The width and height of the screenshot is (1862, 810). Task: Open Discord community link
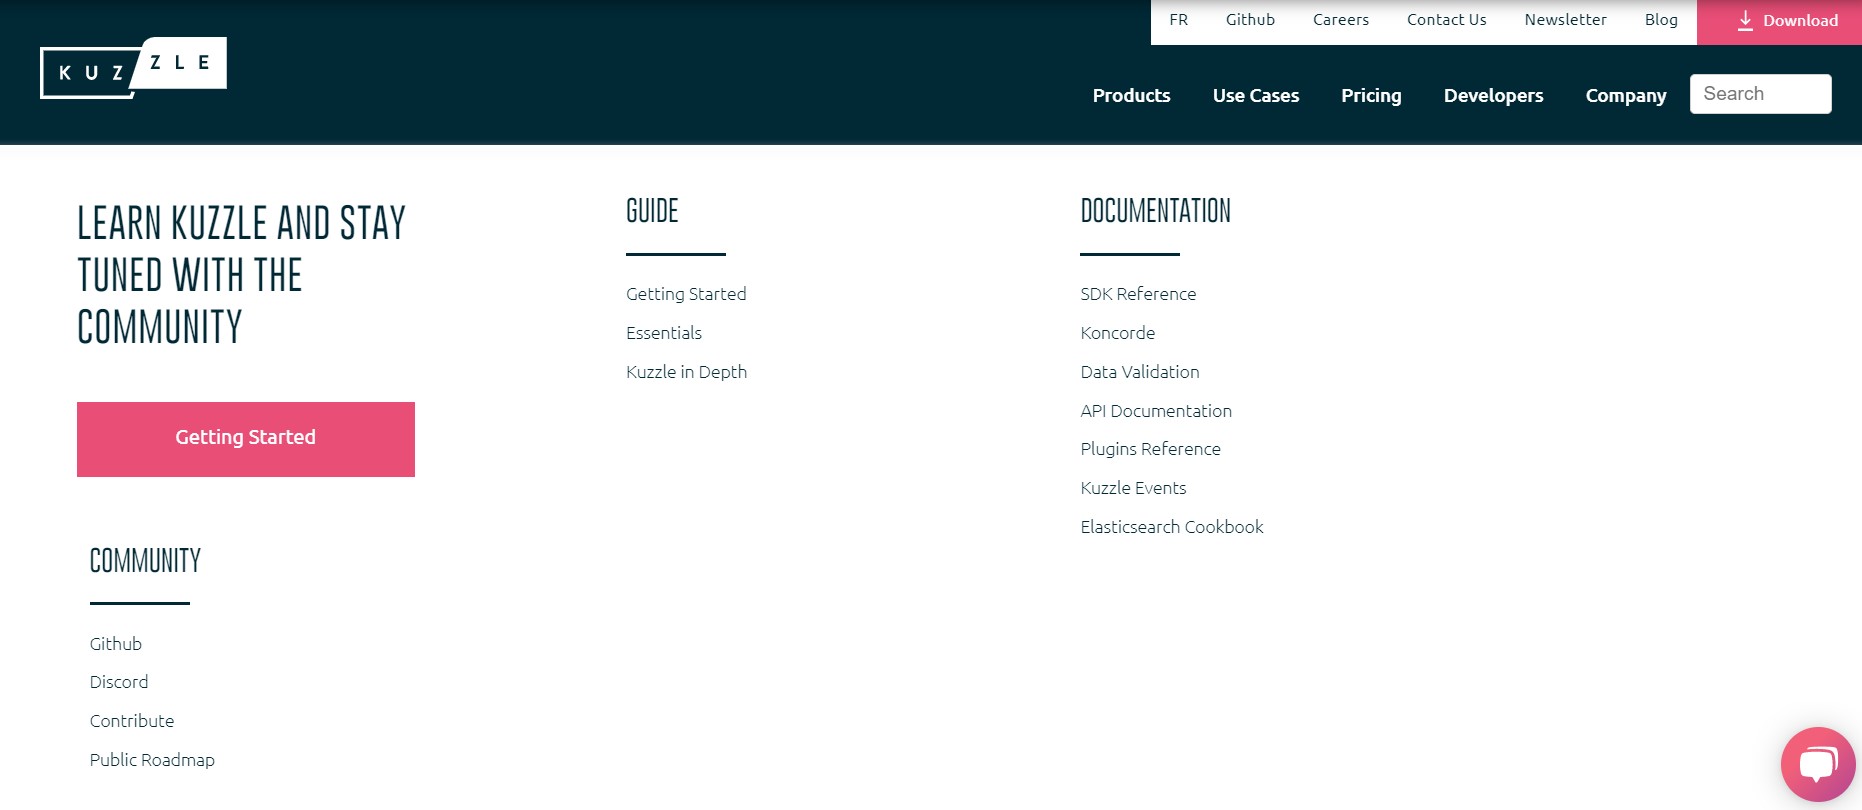[x=119, y=682]
